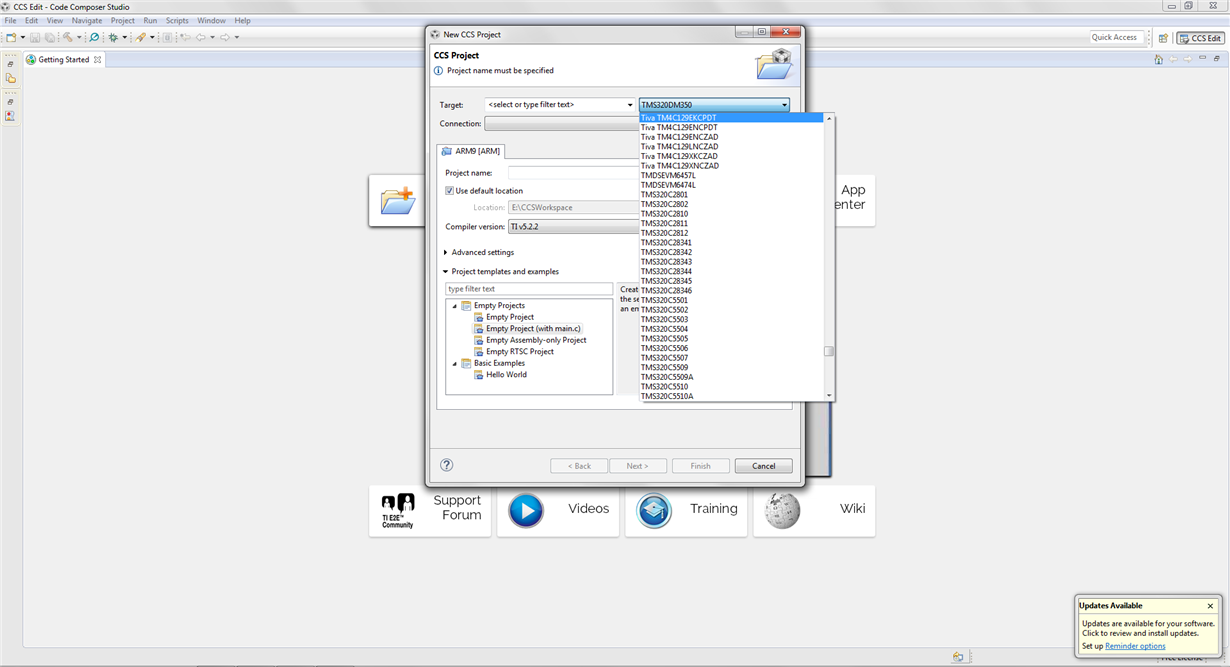The width and height of the screenshot is (1230, 667).
Task: Click the device list scroll-up arrow
Action: pos(829,118)
